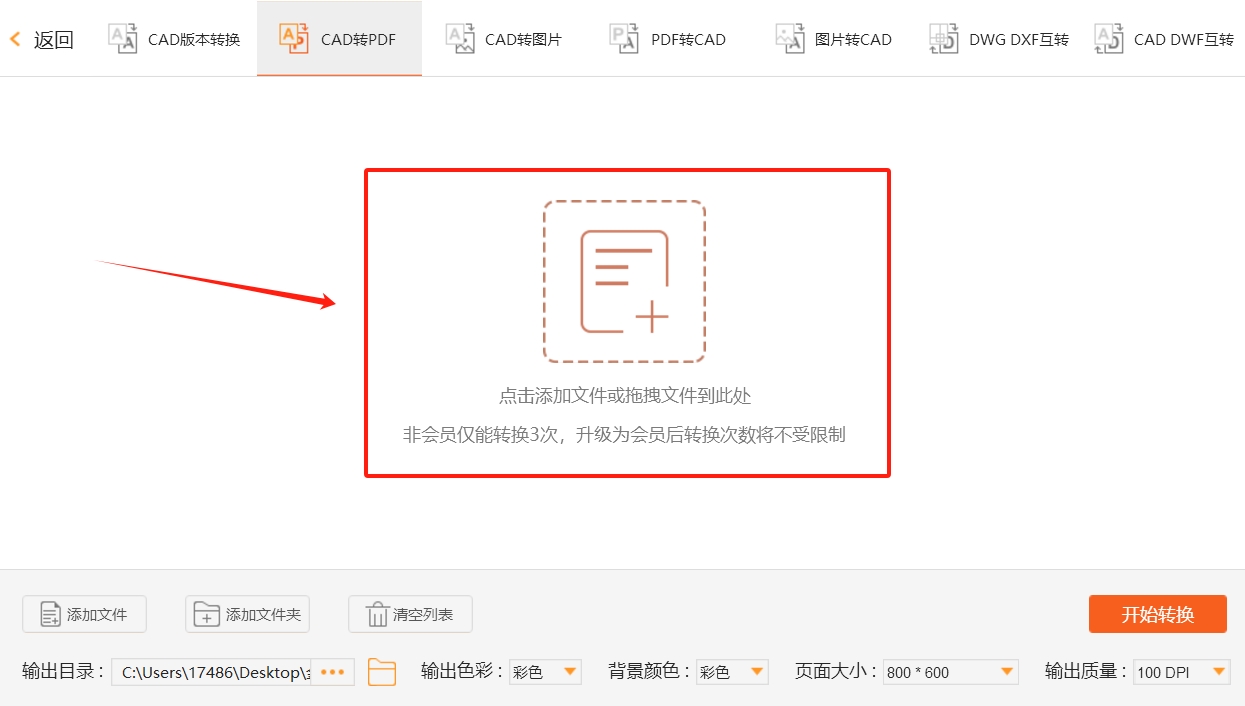The height and width of the screenshot is (706, 1245).
Task: Switch to the CAD转图片 tab
Action: click(x=504, y=39)
